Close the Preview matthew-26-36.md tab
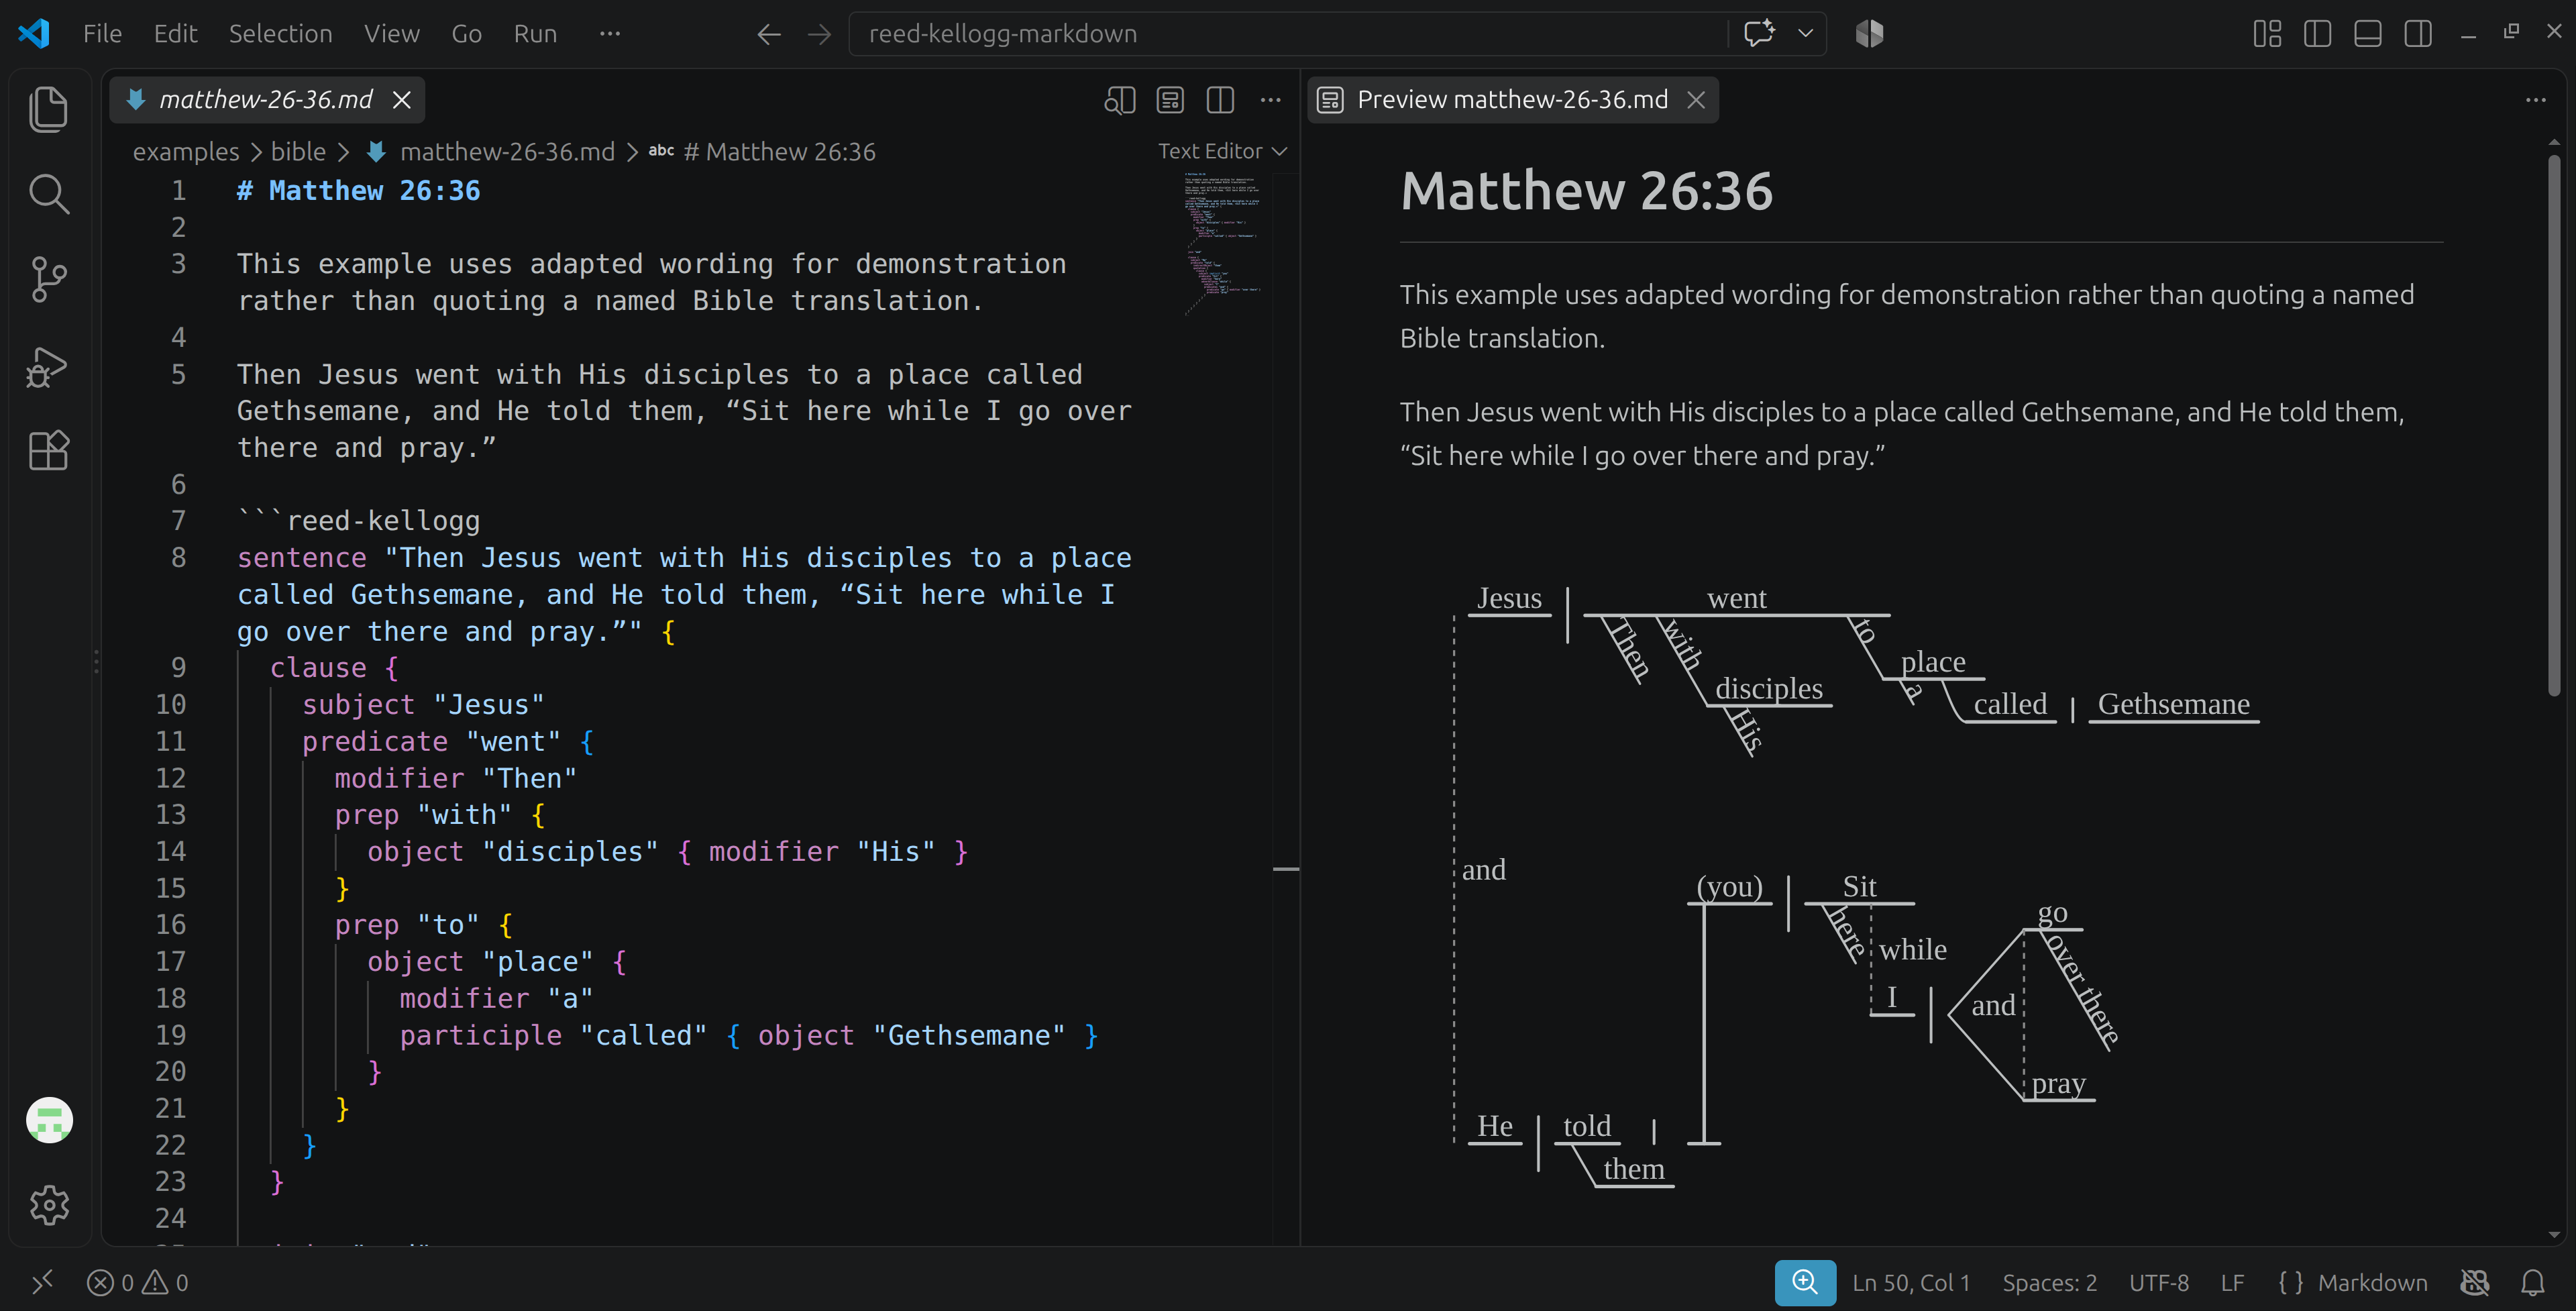Viewport: 2576px width, 1311px height. (x=1696, y=100)
